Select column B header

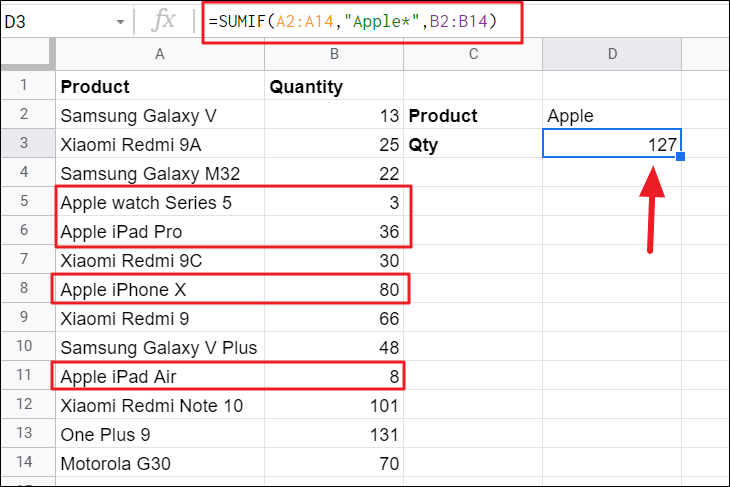334,56
